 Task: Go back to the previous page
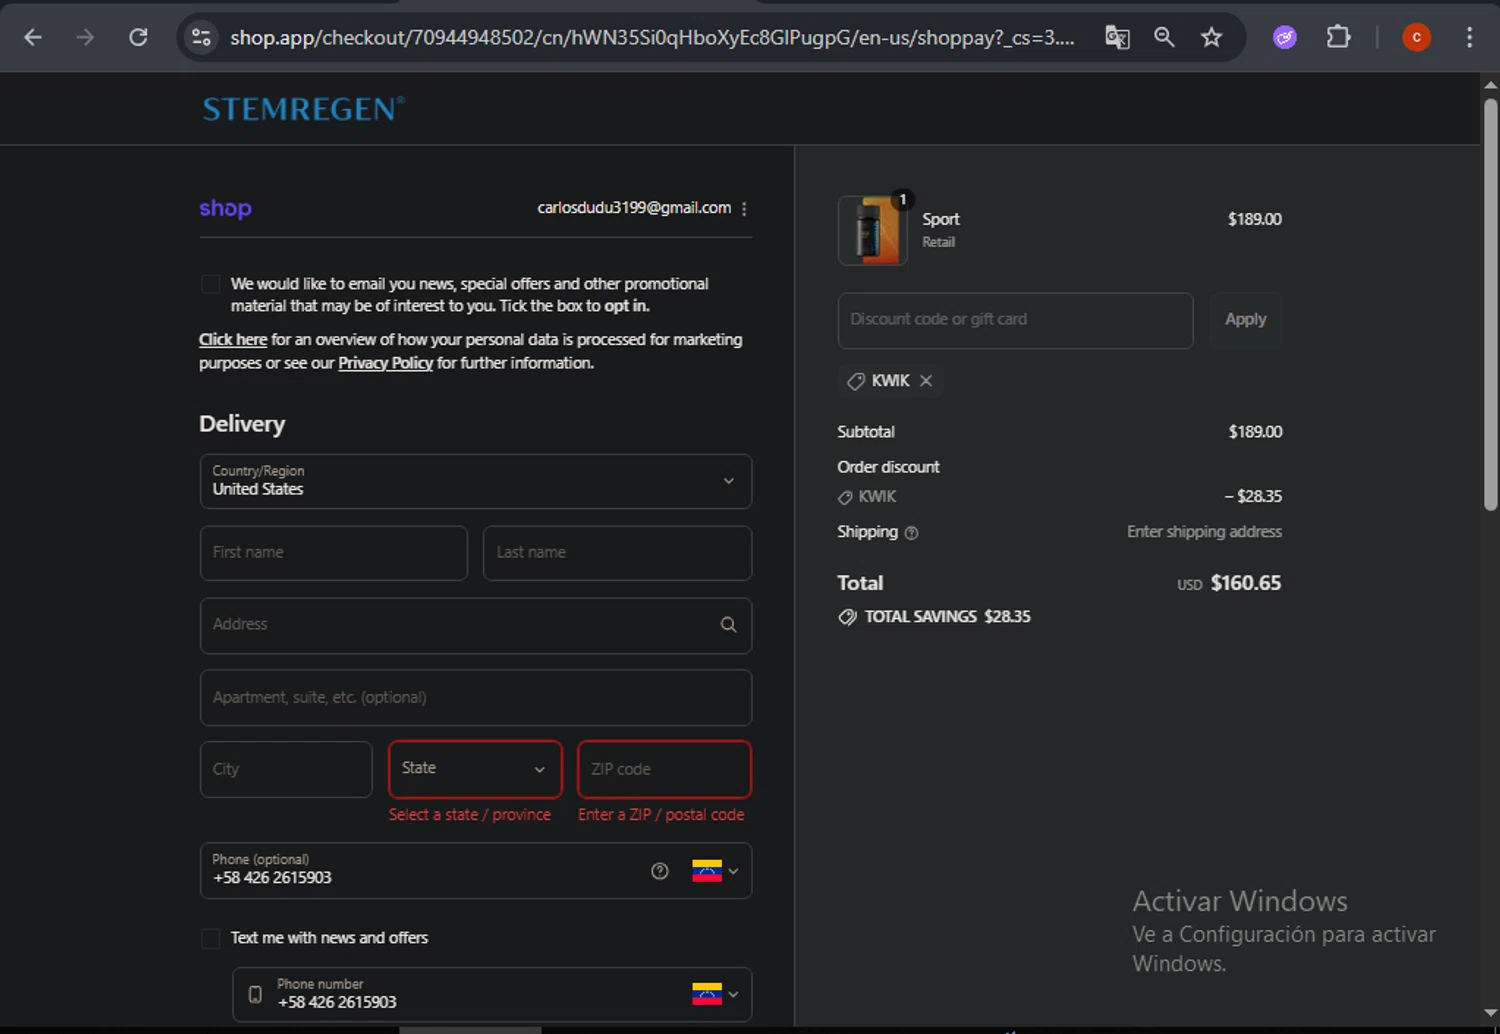(33, 37)
